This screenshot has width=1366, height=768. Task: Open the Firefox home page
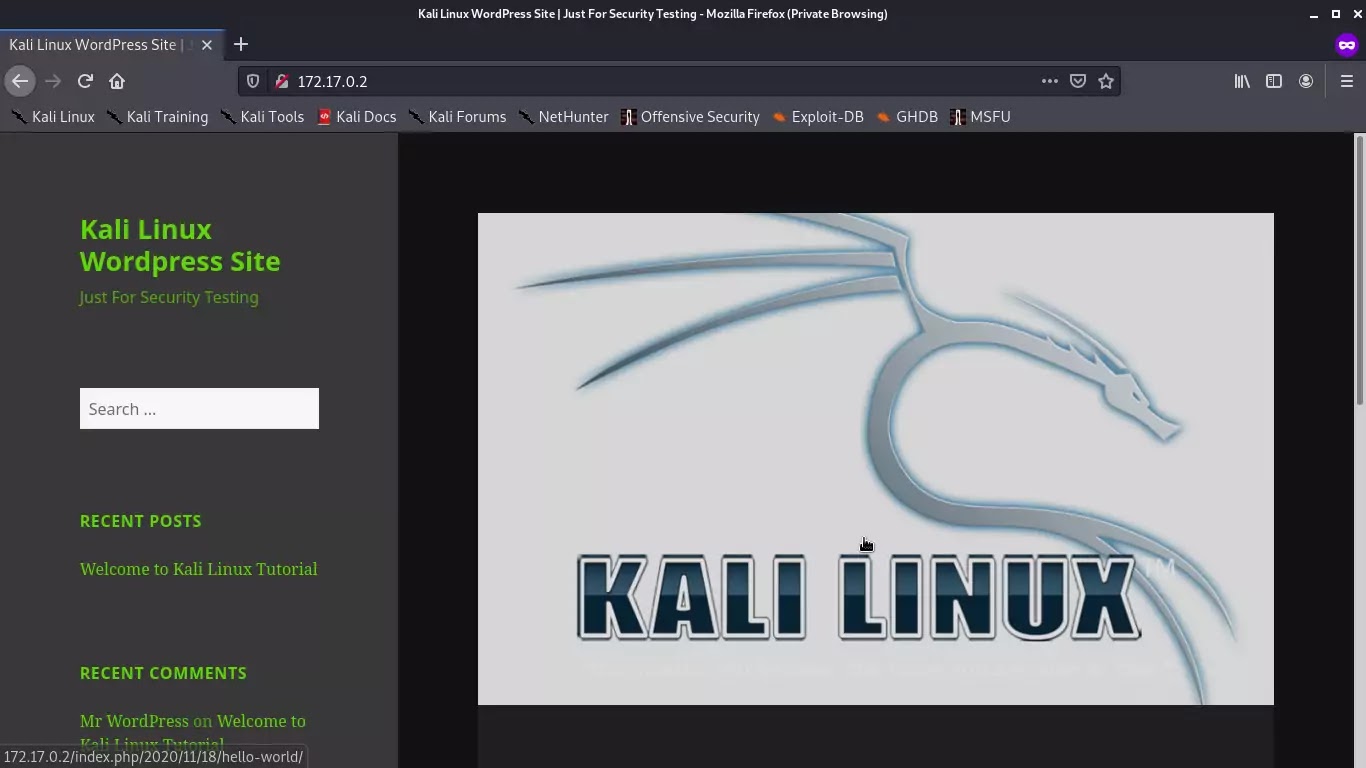click(117, 81)
